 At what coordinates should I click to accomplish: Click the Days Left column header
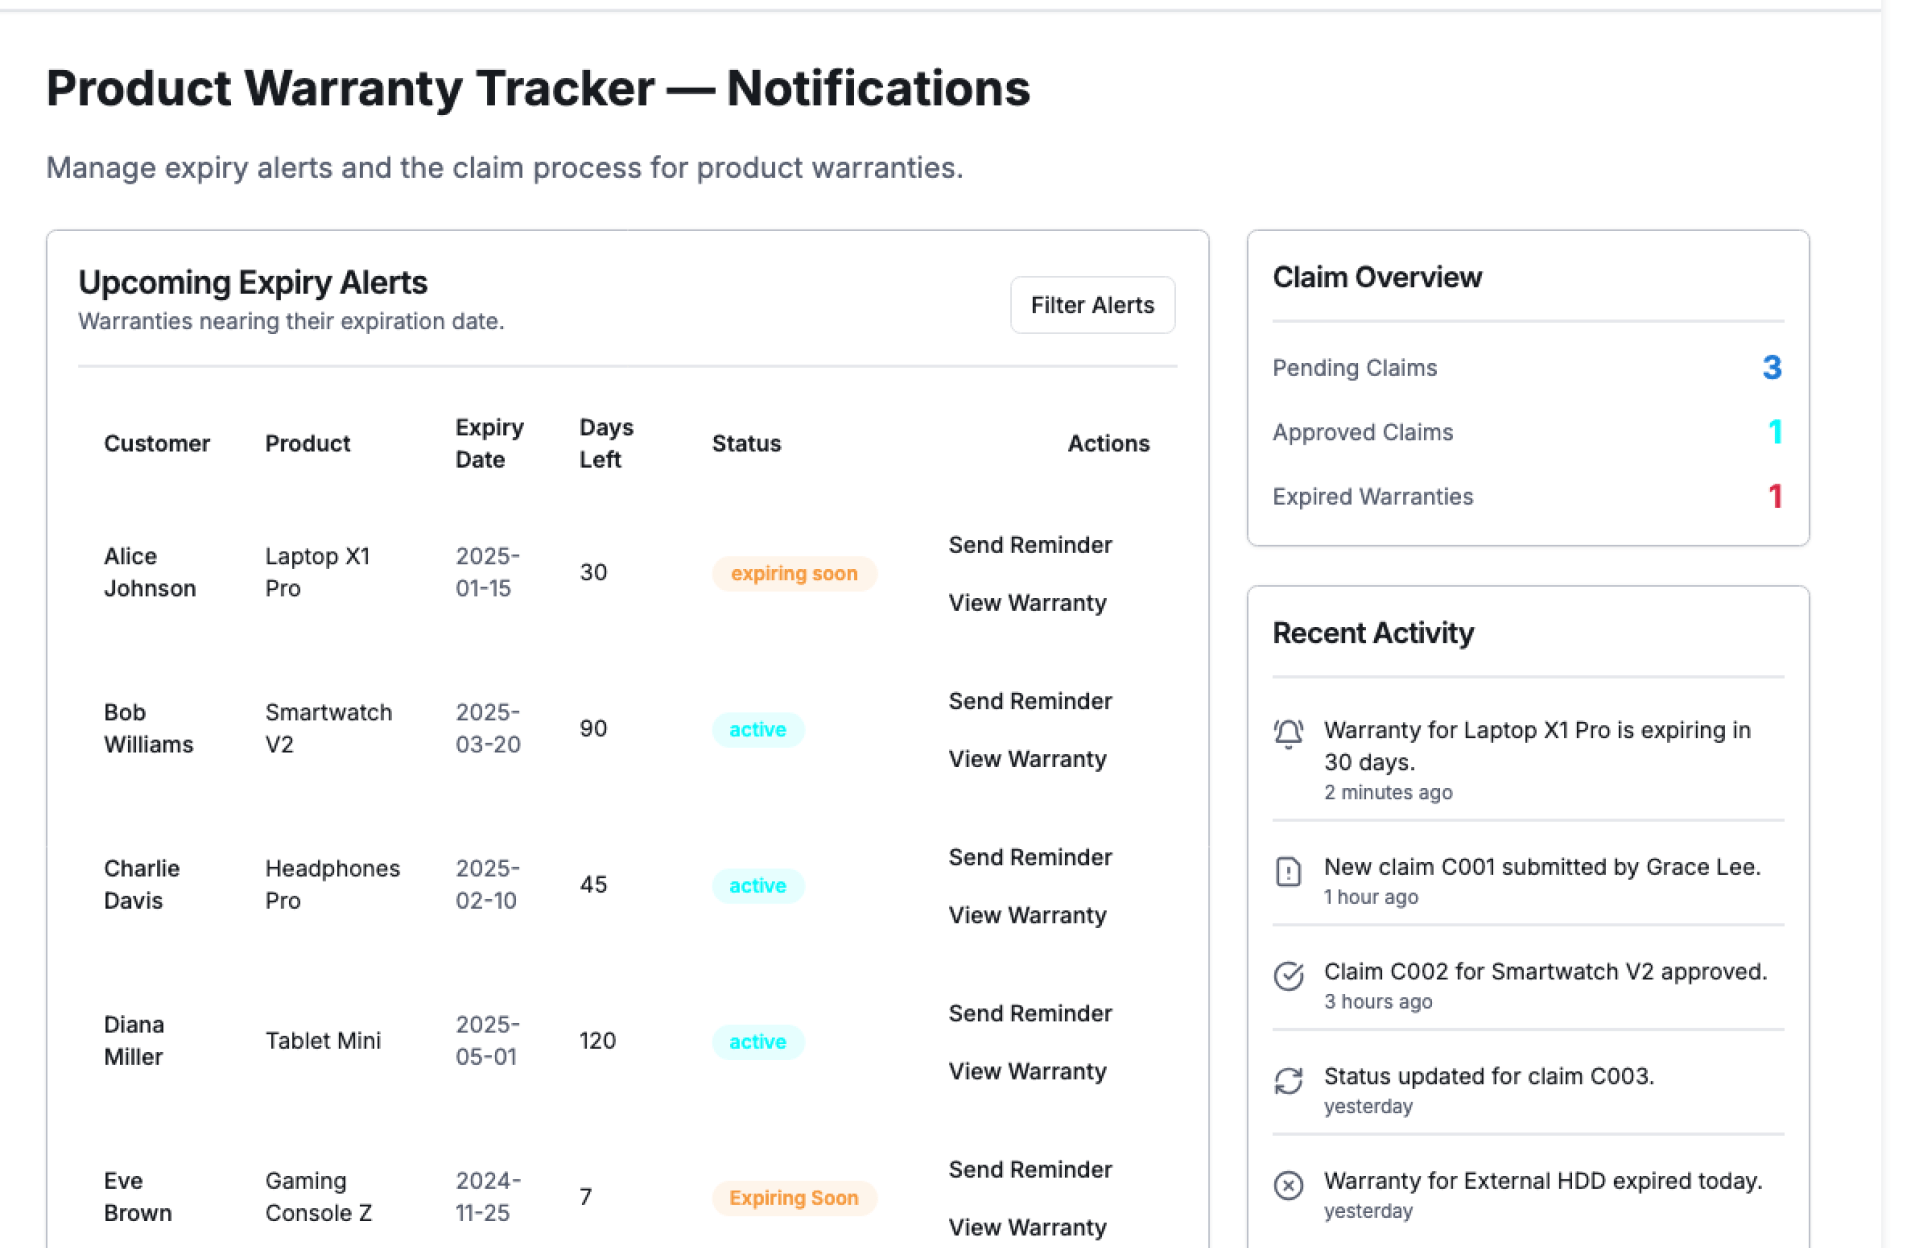(606, 443)
